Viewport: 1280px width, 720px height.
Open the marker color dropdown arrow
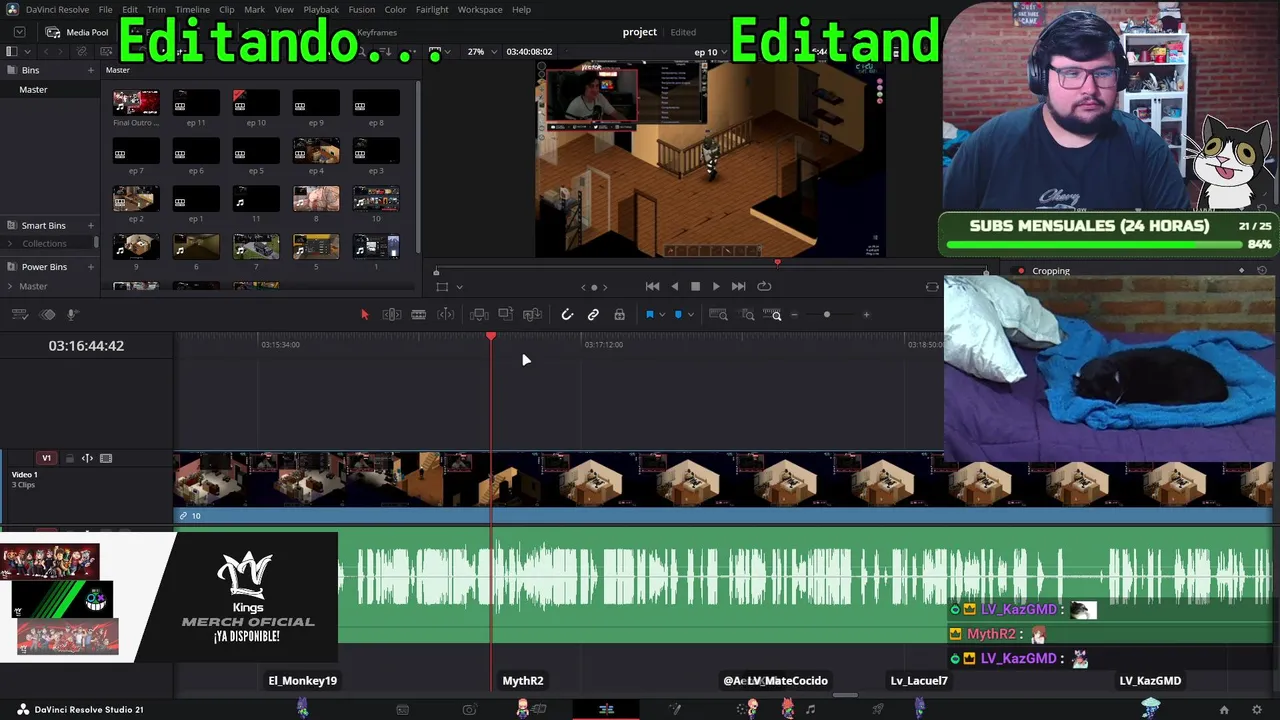(690, 315)
